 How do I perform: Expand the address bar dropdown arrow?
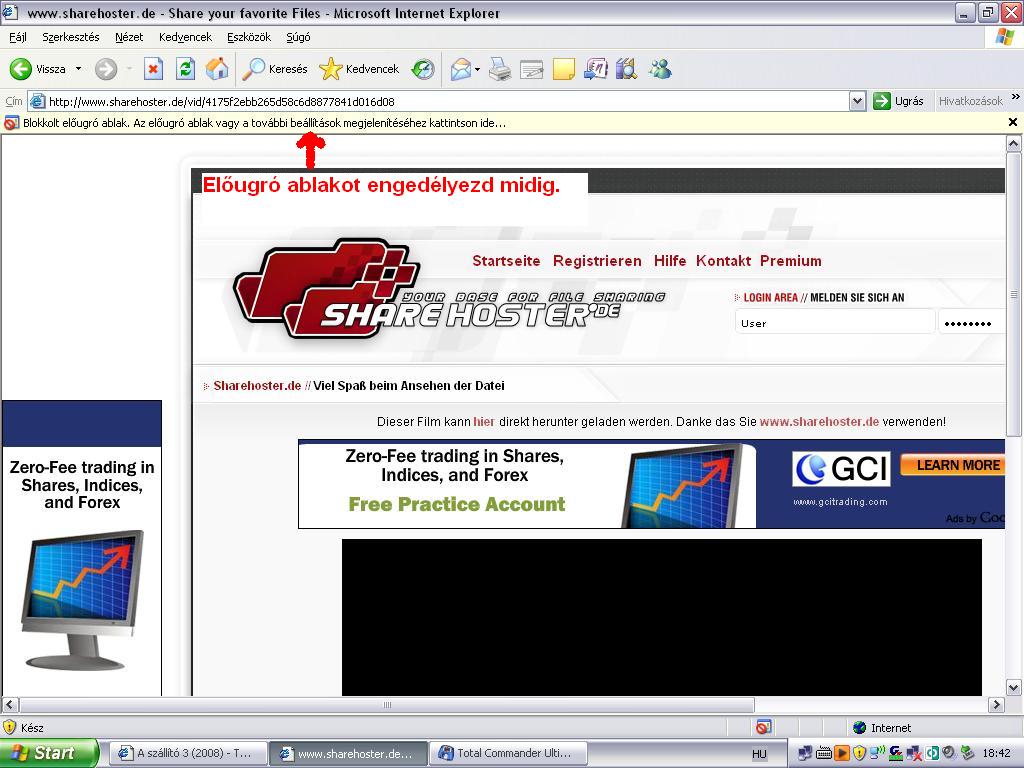click(857, 101)
